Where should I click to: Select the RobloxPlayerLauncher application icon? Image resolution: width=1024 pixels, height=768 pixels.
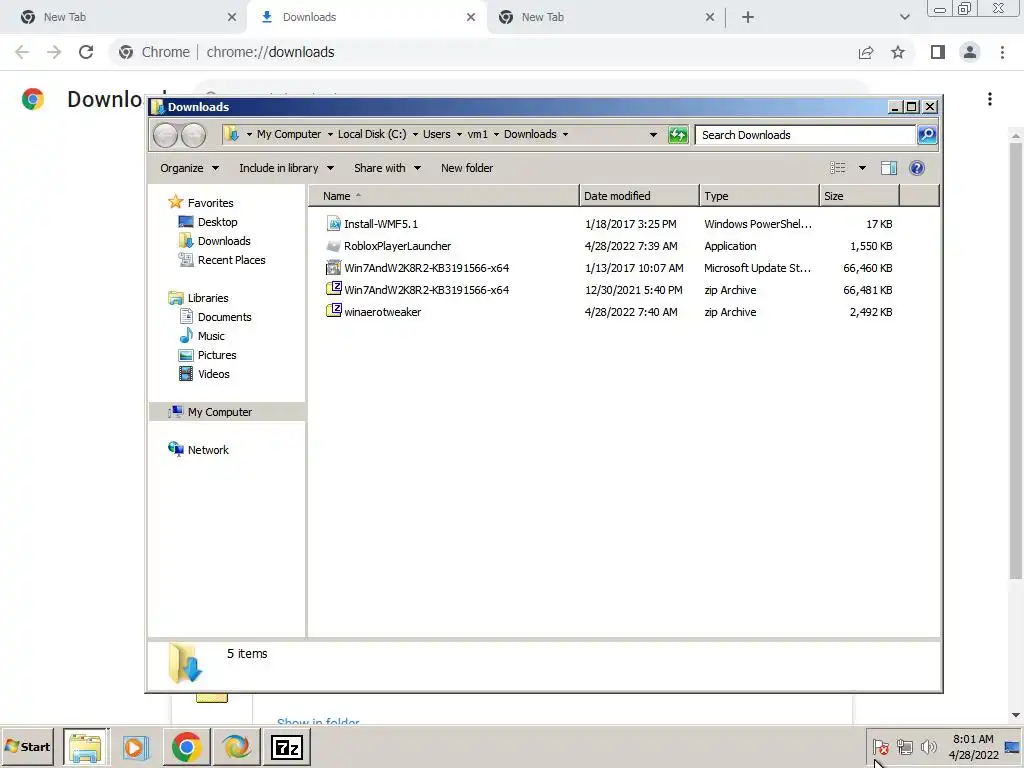pos(334,246)
